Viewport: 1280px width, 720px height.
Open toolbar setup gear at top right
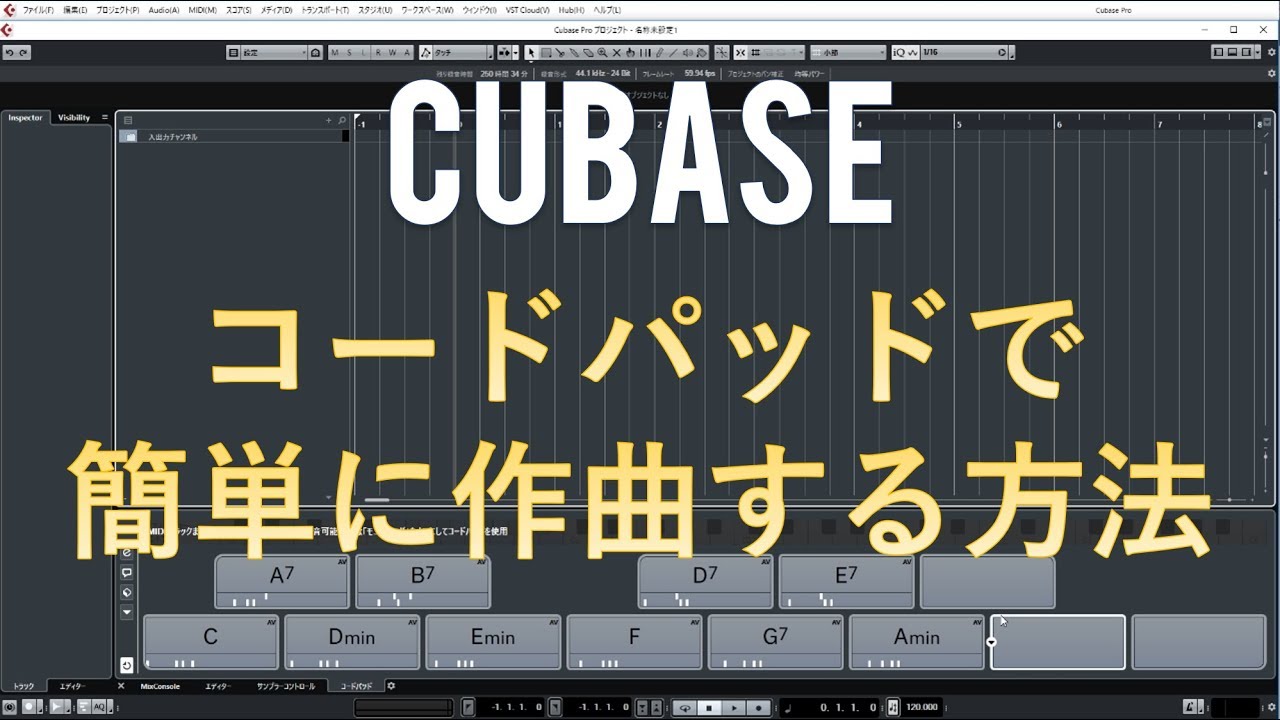[1272, 52]
